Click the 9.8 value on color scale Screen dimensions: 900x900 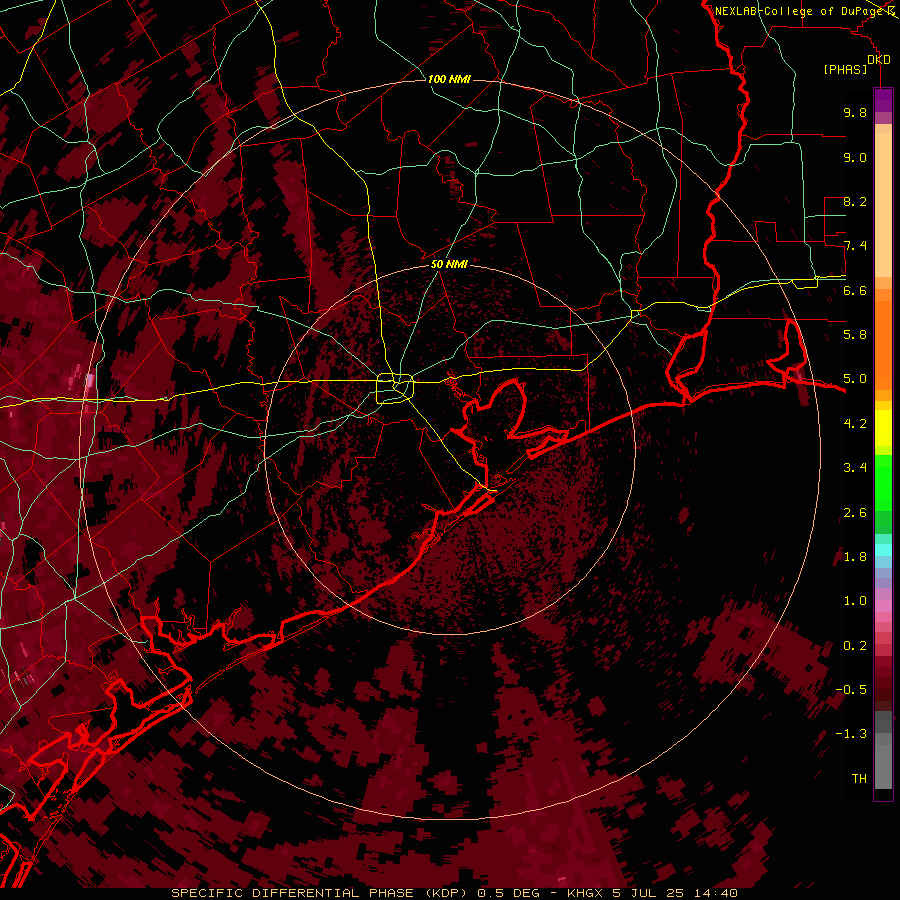coord(855,112)
